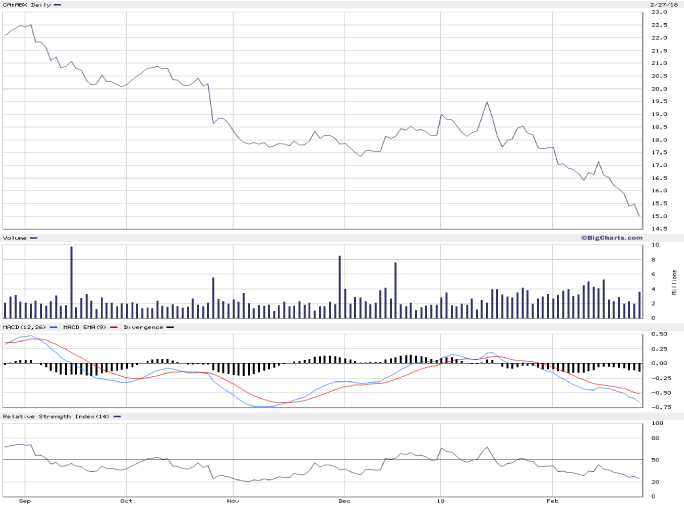Click the tallest volume bar in September
Image resolution: width=684 pixels, height=506 pixels.
[x=71, y=282]
